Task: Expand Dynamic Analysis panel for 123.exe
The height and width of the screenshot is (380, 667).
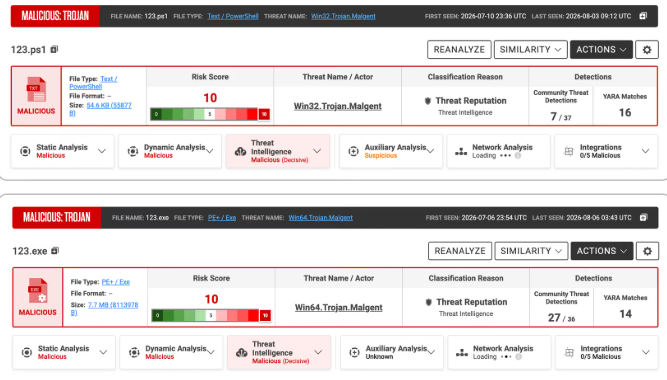Action: pyautogui.click(x=211, y=352)
